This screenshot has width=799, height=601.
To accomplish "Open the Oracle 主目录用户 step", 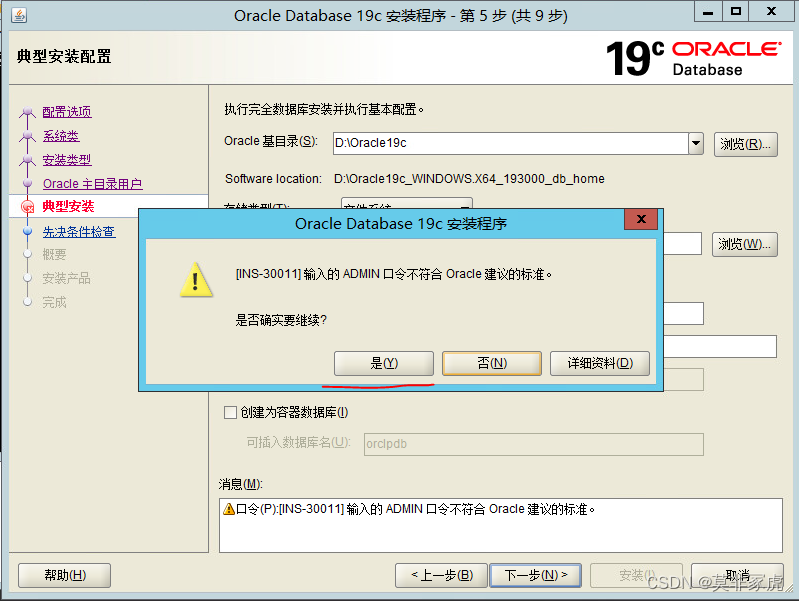I will (92, 184).
